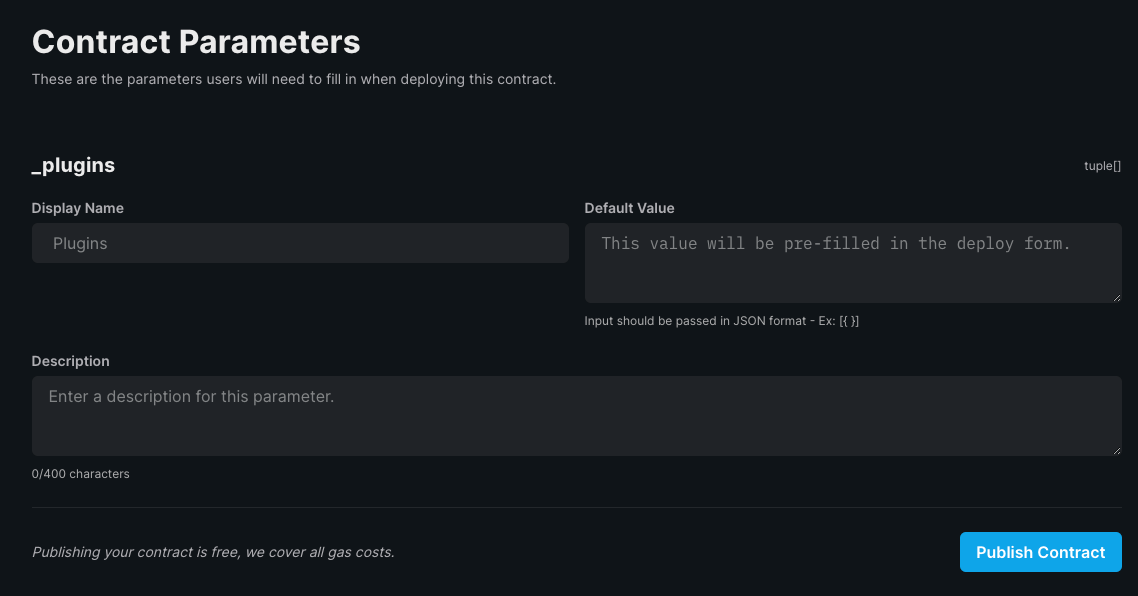The width and height of the screenshot is (1138, 596).
Task: Click the free publishing gas costs note
Action: [213, 552]
